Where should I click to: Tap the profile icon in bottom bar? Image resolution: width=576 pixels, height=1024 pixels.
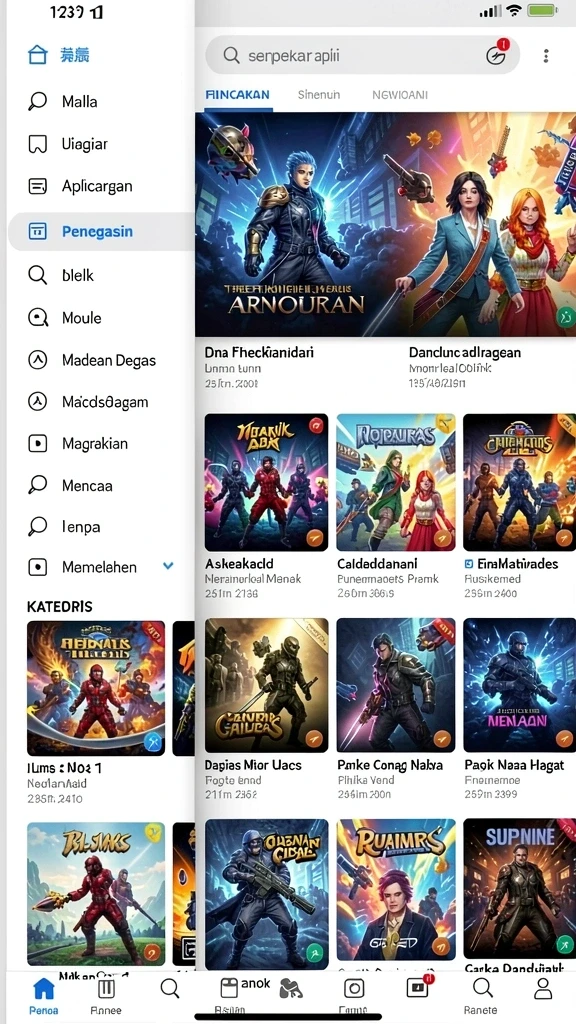pyautogui.click(x=543, y=989)
